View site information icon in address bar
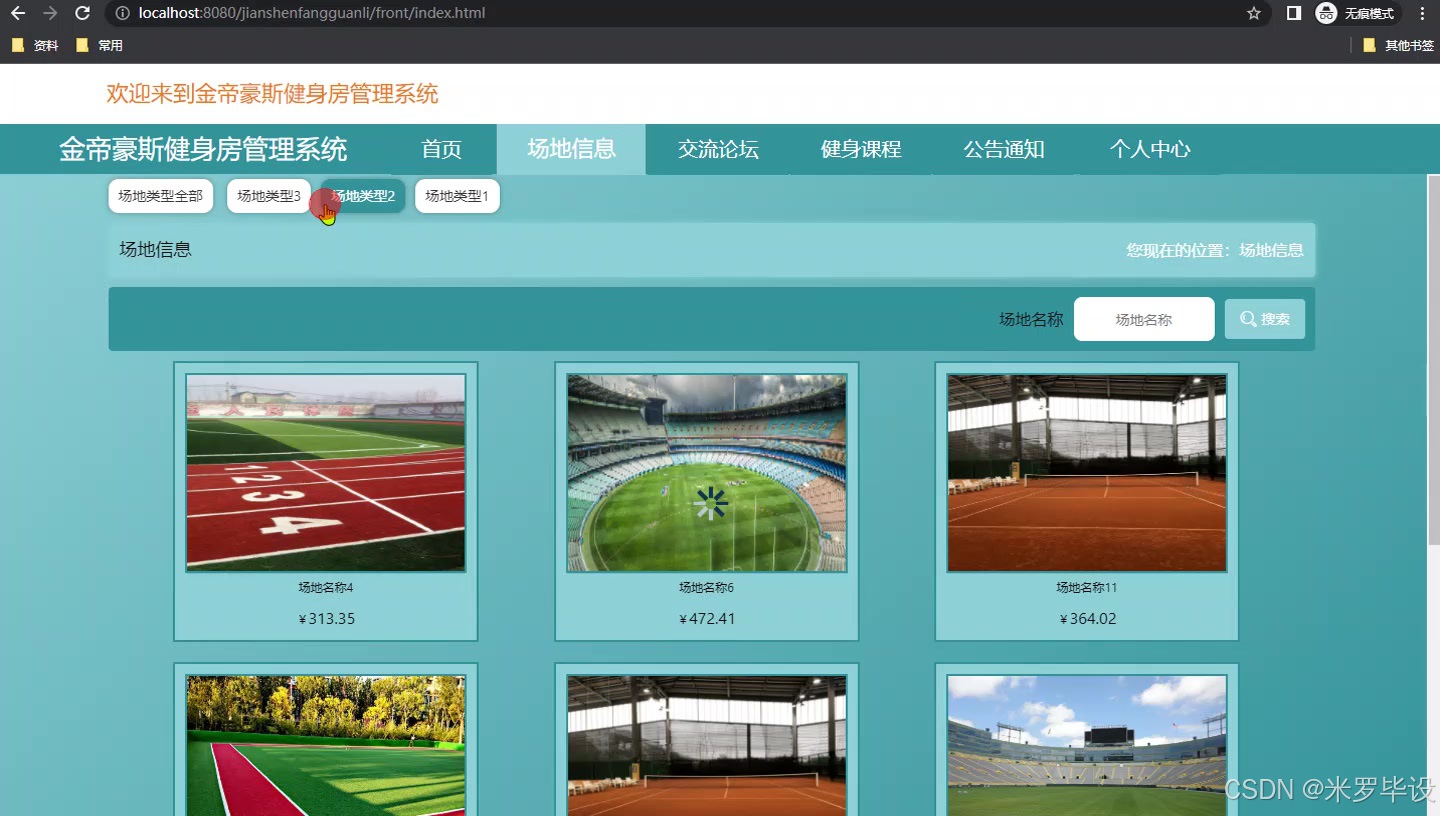 tap(123, 14)
